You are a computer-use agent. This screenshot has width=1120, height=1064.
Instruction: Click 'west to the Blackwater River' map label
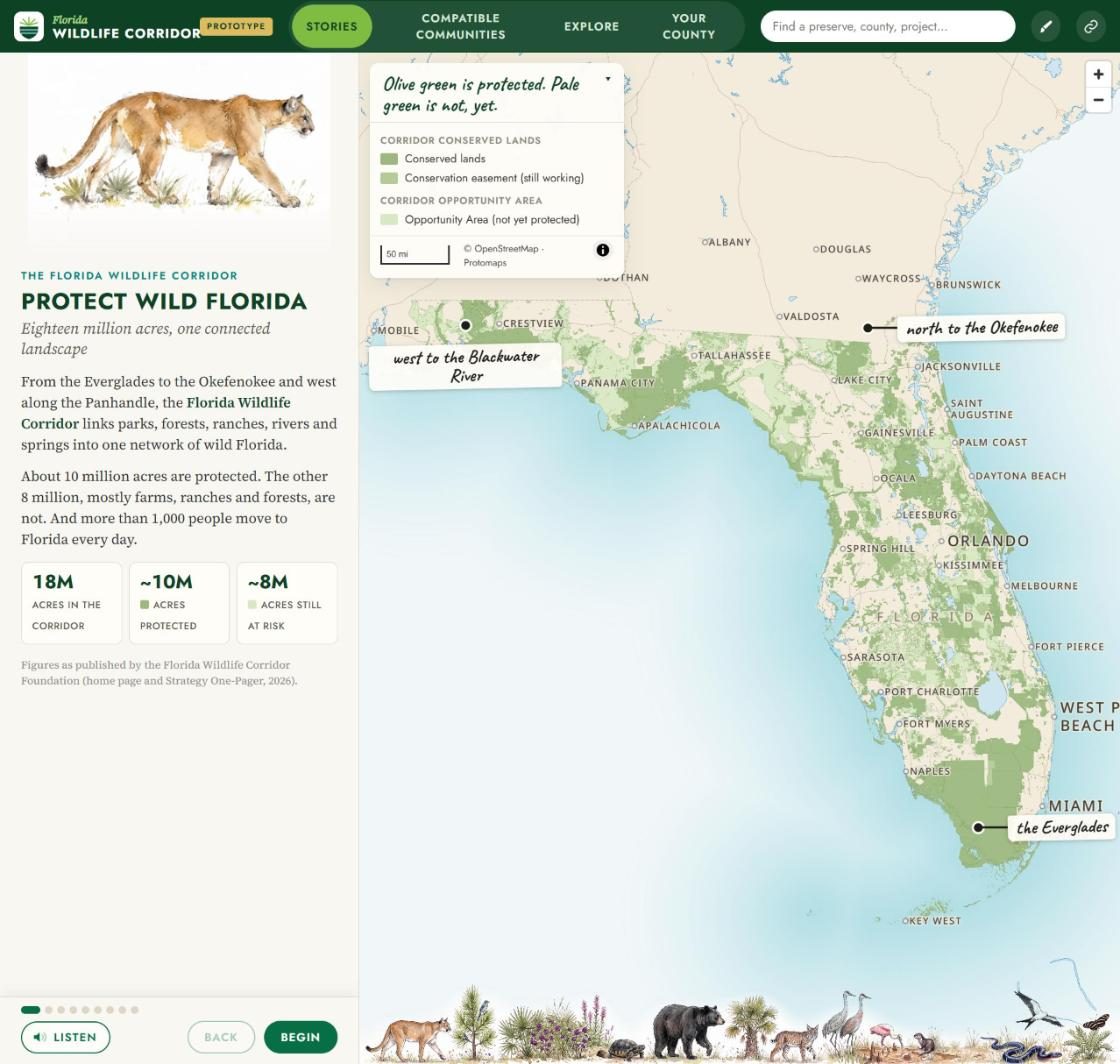click(466, 366)
